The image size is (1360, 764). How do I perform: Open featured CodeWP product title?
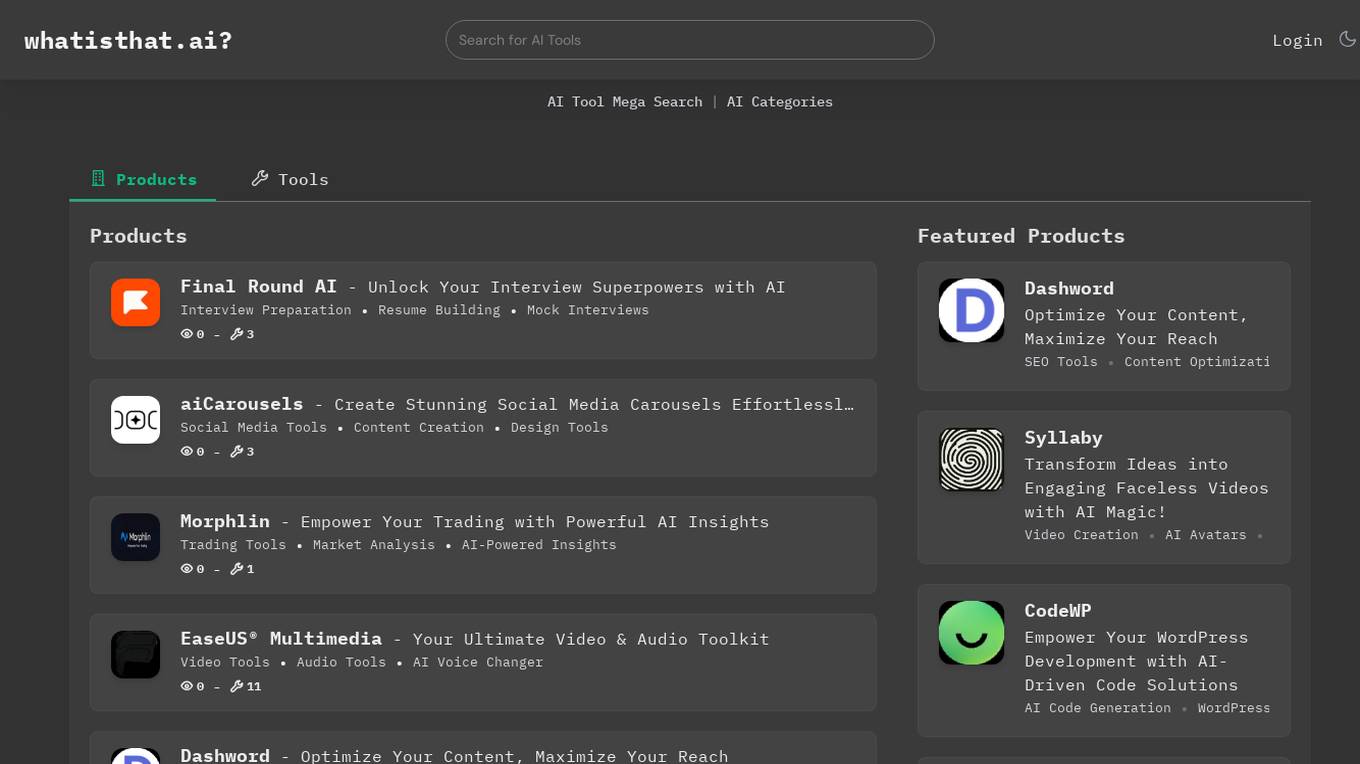[x=1058, y=611]
